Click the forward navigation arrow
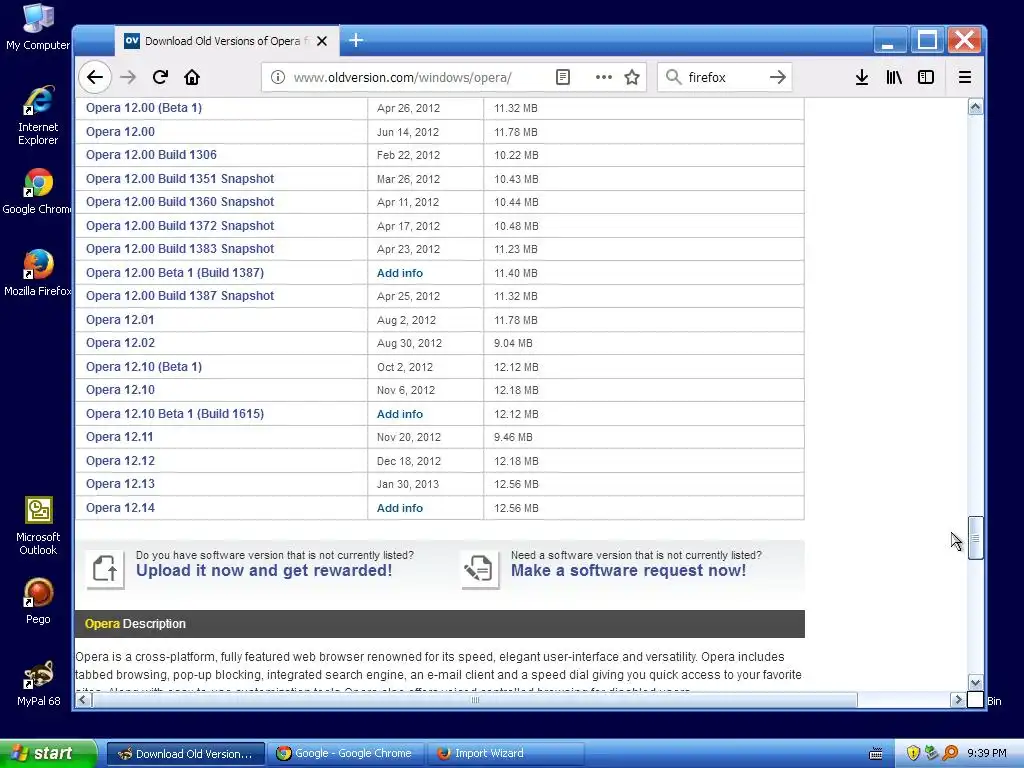 tap(128, 77)
